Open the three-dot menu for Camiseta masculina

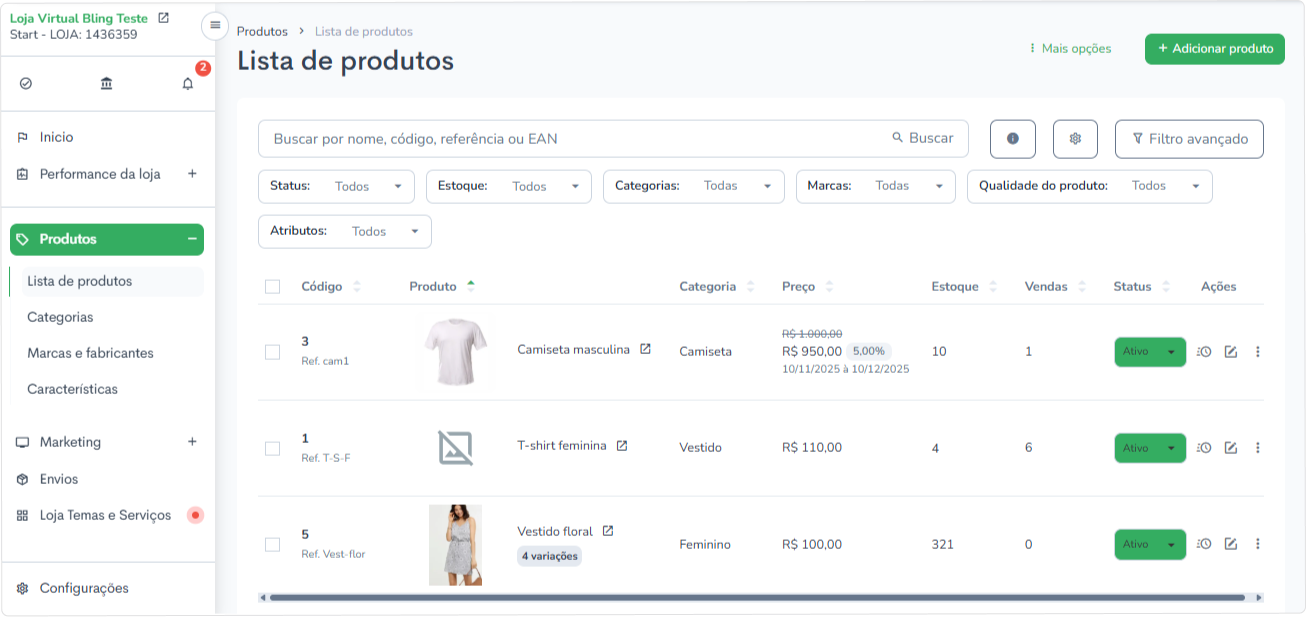click(1258, 352)
